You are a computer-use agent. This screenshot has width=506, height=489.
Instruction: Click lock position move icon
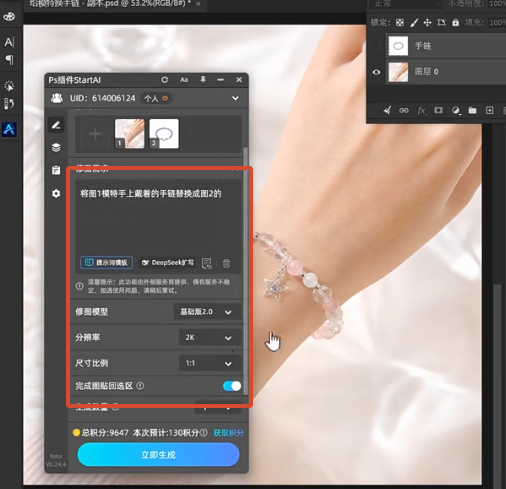coord(427,23)
